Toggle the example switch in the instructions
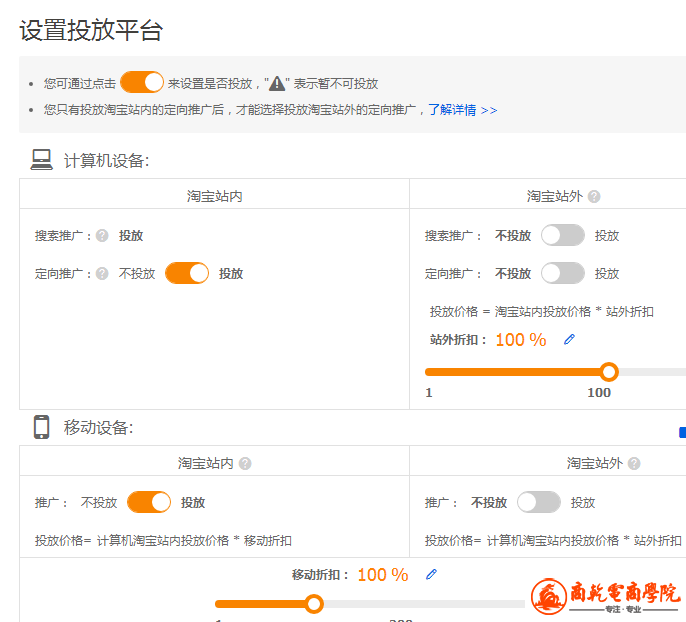The image size is (686, 622). click(142, 82)
